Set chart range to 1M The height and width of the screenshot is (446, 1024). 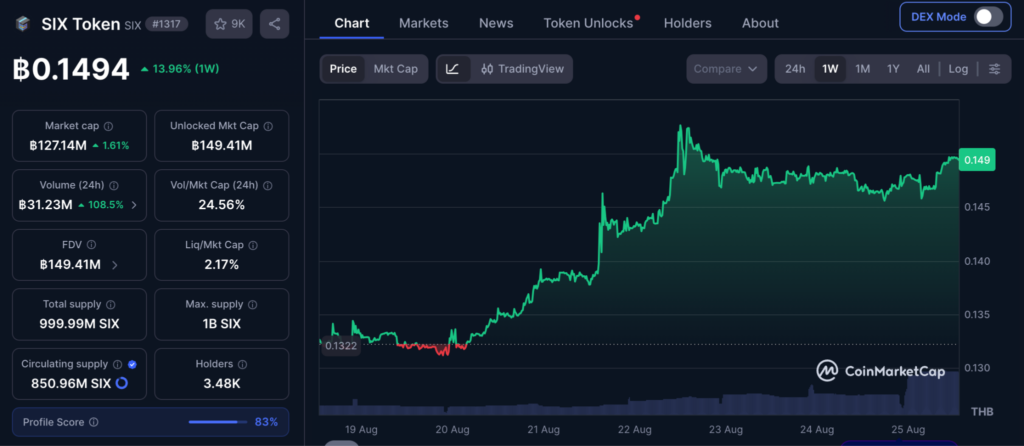(x=863, y=69)
